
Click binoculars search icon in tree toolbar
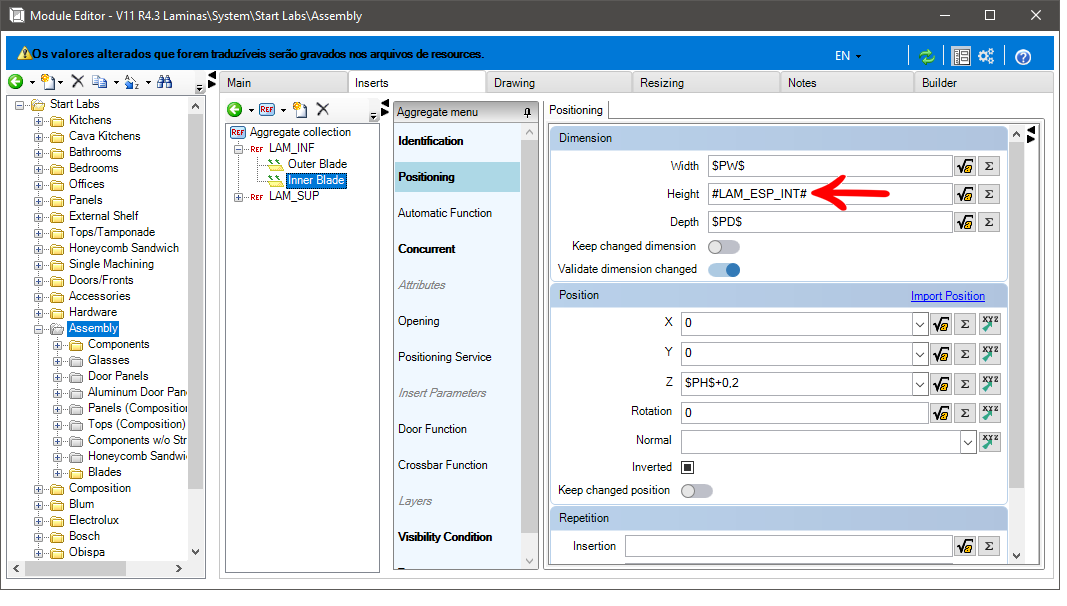pos(165,82)
